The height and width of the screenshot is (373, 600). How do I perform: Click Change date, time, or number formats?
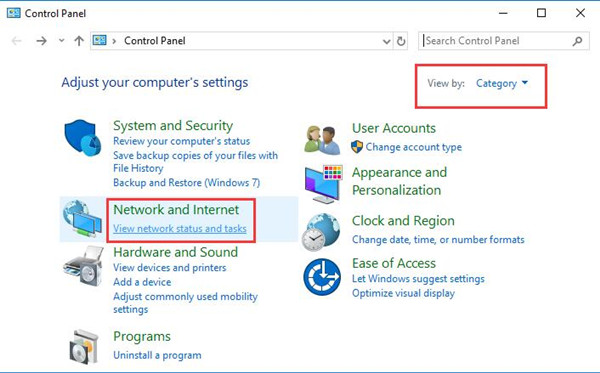[438, 240]
